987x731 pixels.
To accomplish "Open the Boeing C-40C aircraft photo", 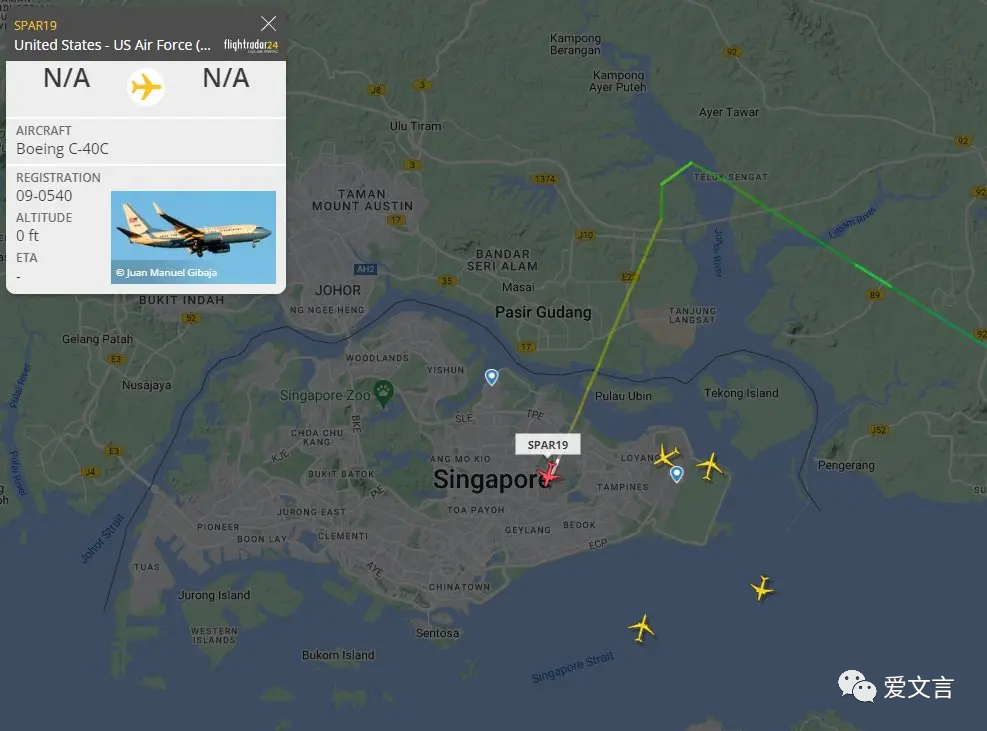I will point(193,237).
